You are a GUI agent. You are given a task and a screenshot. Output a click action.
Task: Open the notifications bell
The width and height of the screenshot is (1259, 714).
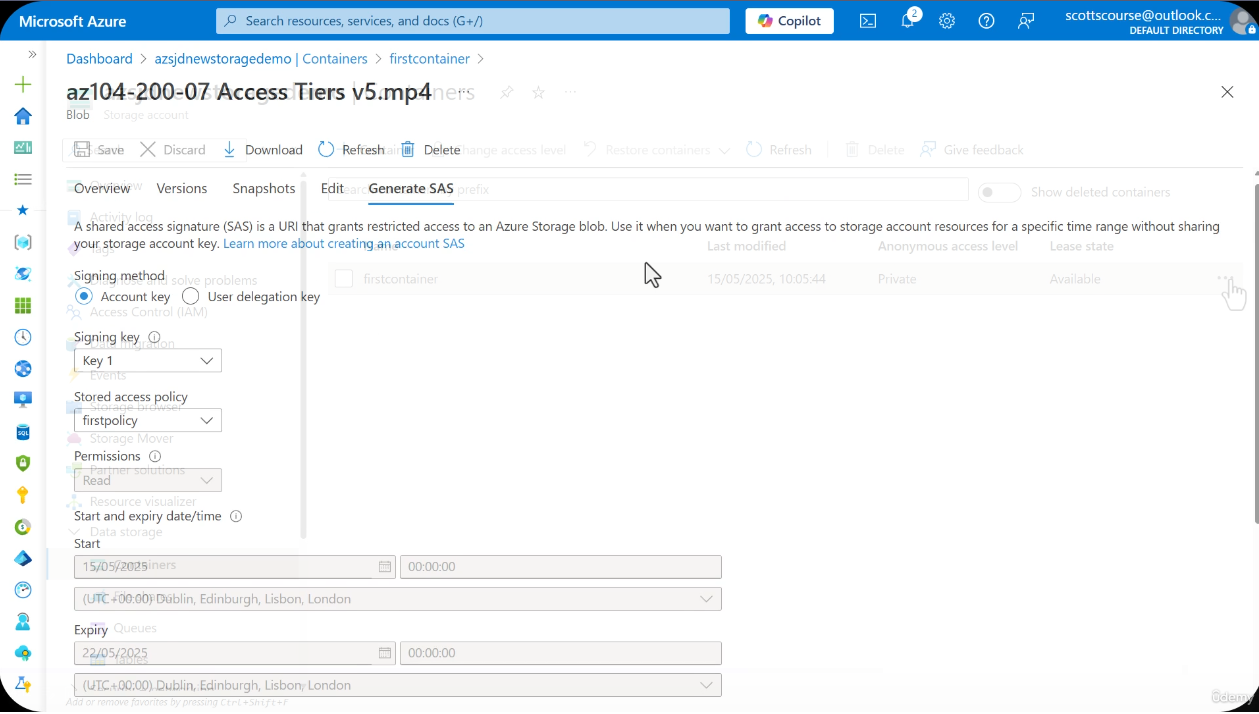tap(908, 21)
